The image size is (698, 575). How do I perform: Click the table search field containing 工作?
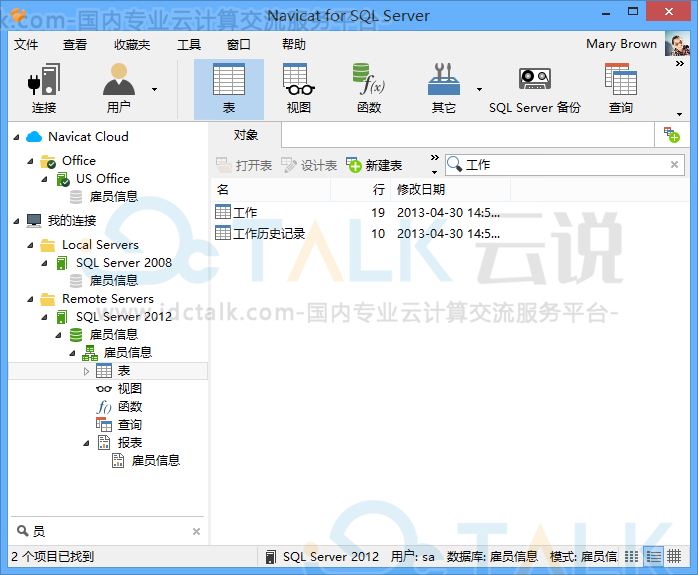tap(564, 165)
